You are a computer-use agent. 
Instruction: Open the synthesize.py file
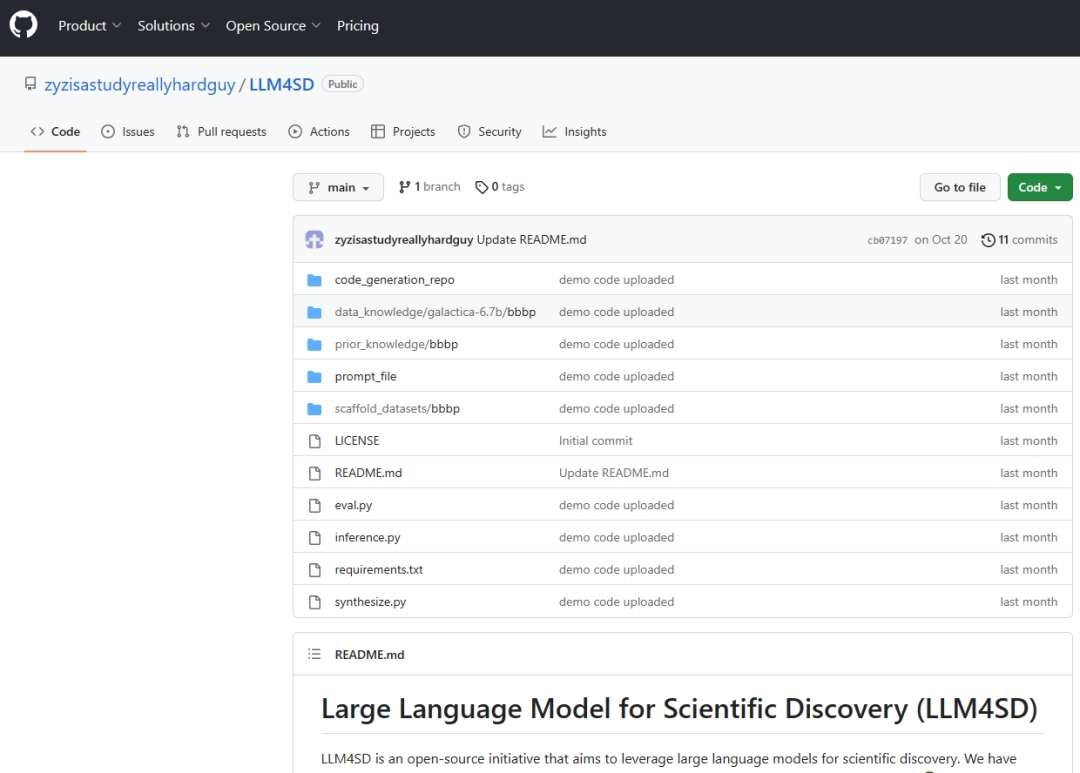pos(371,602)
